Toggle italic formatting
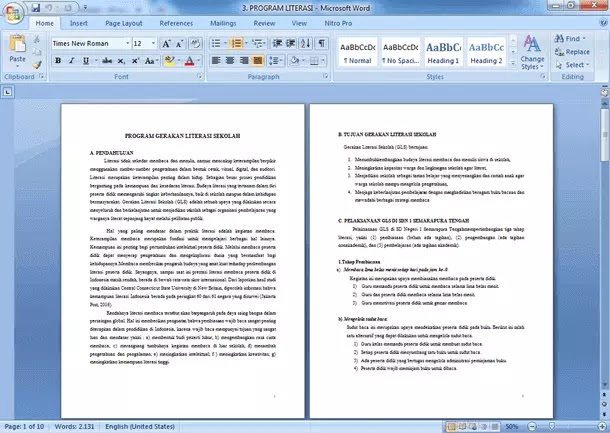 click(72, 61)
